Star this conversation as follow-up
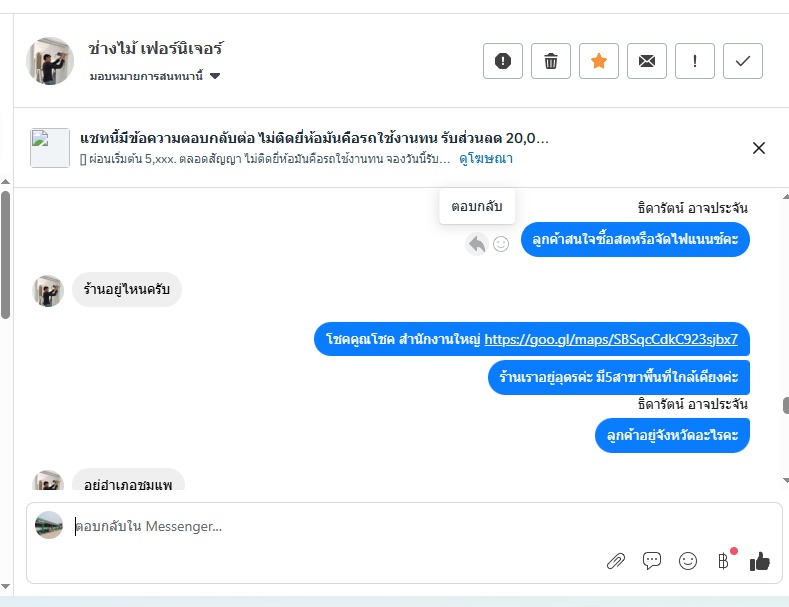This screenshot has width=789, height=607. click(x=599, y=61)
